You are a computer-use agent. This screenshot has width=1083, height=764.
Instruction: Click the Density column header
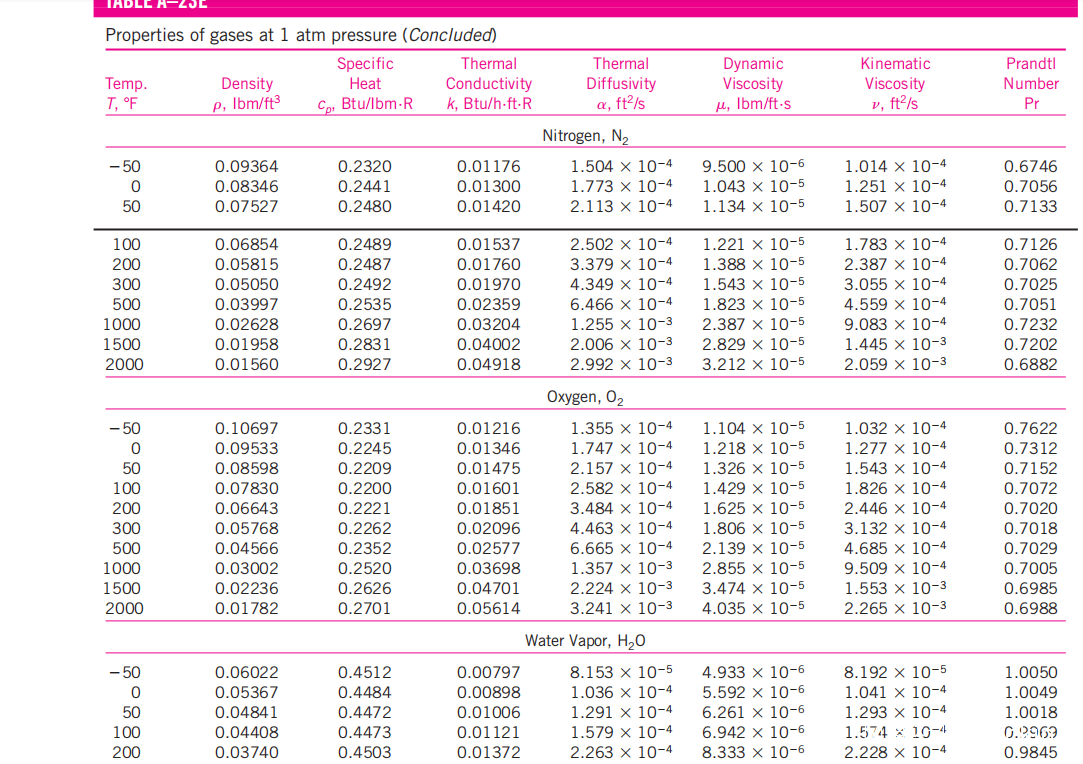pyautogui.click(x=247, y=94)
